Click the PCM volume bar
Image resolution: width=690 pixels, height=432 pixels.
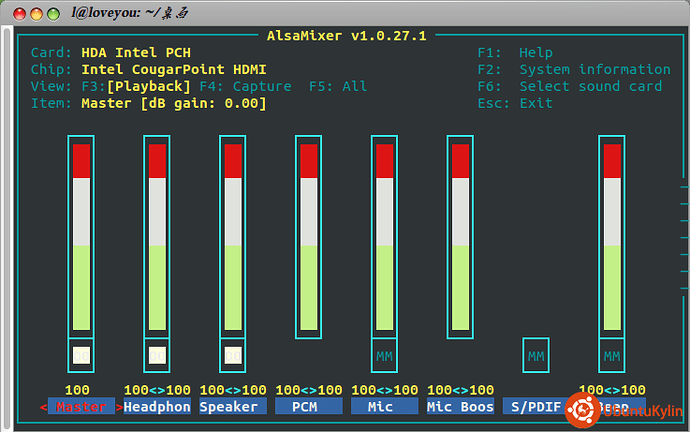point(308,237)
